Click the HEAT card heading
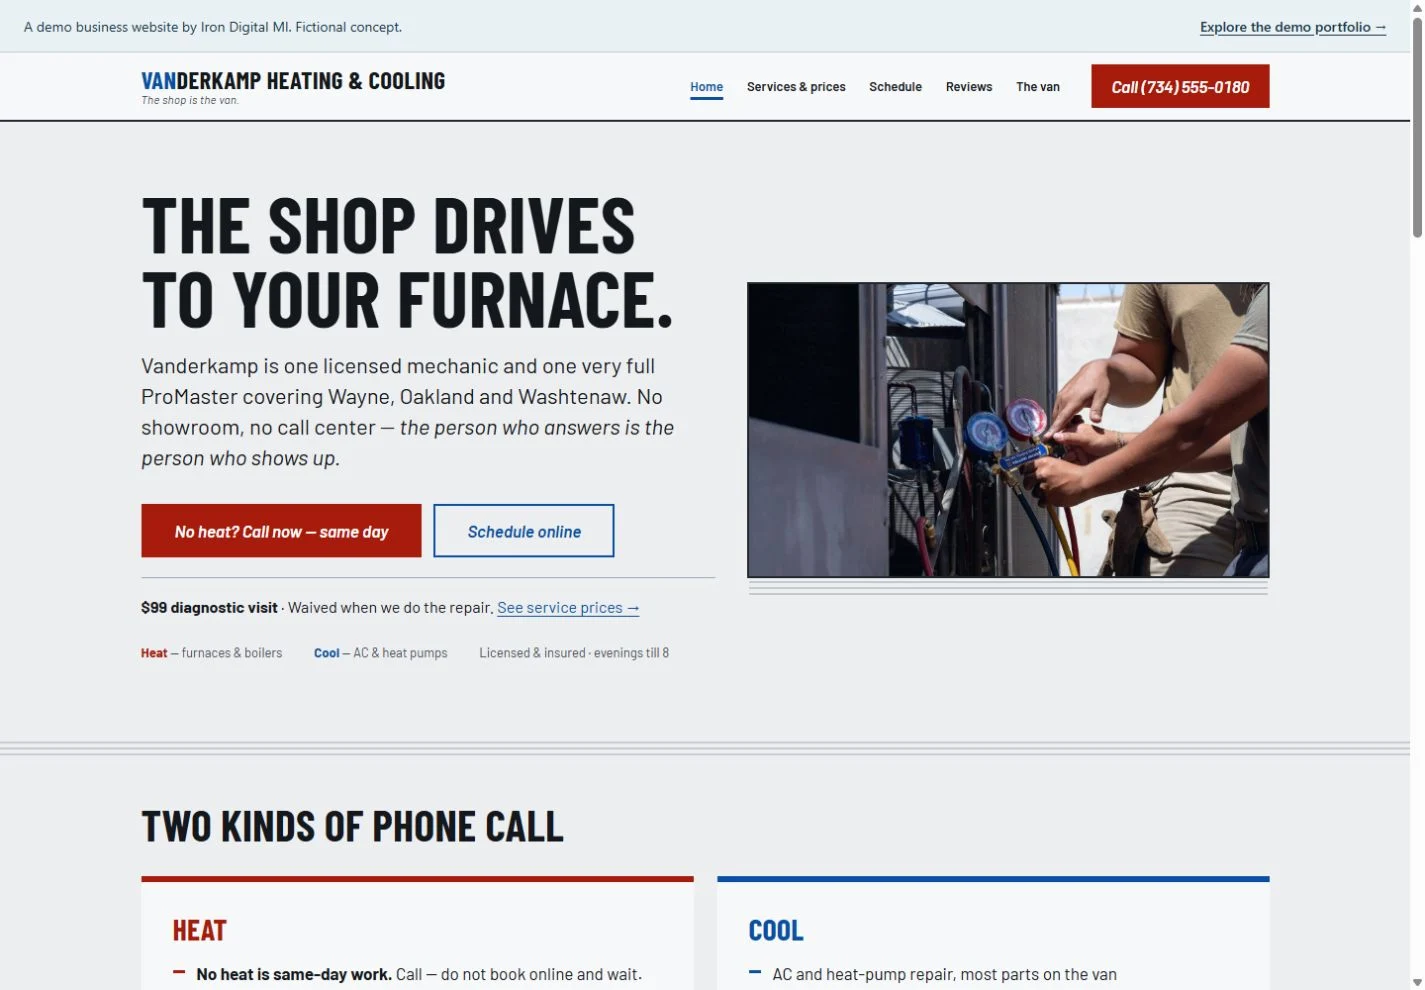Screen dimensions: 1425x990 [200, 931]
